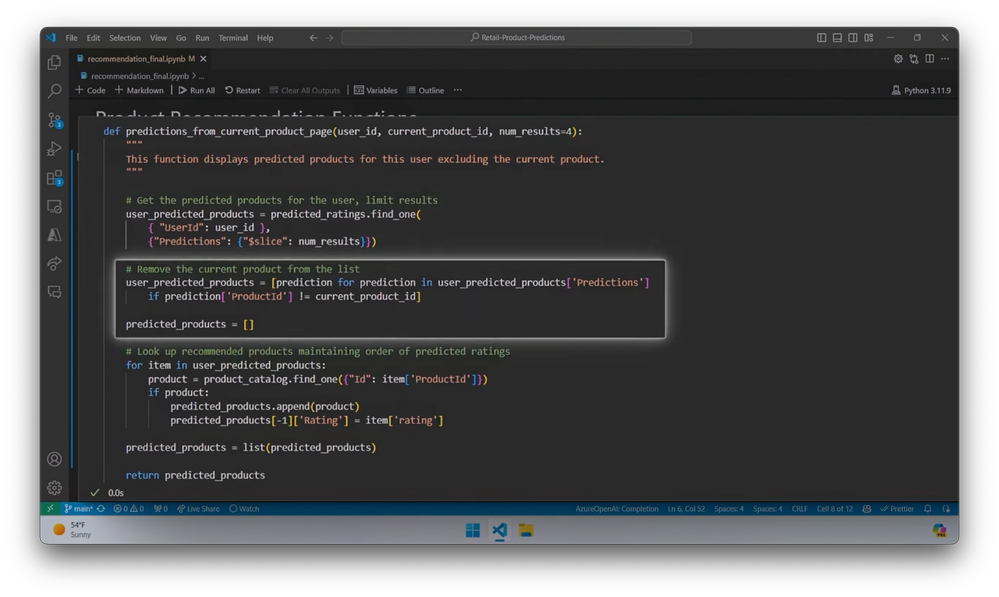The width and height of the screenshot is (999, 597).
Task: Open the Extensions view
Action: point(55,178)
